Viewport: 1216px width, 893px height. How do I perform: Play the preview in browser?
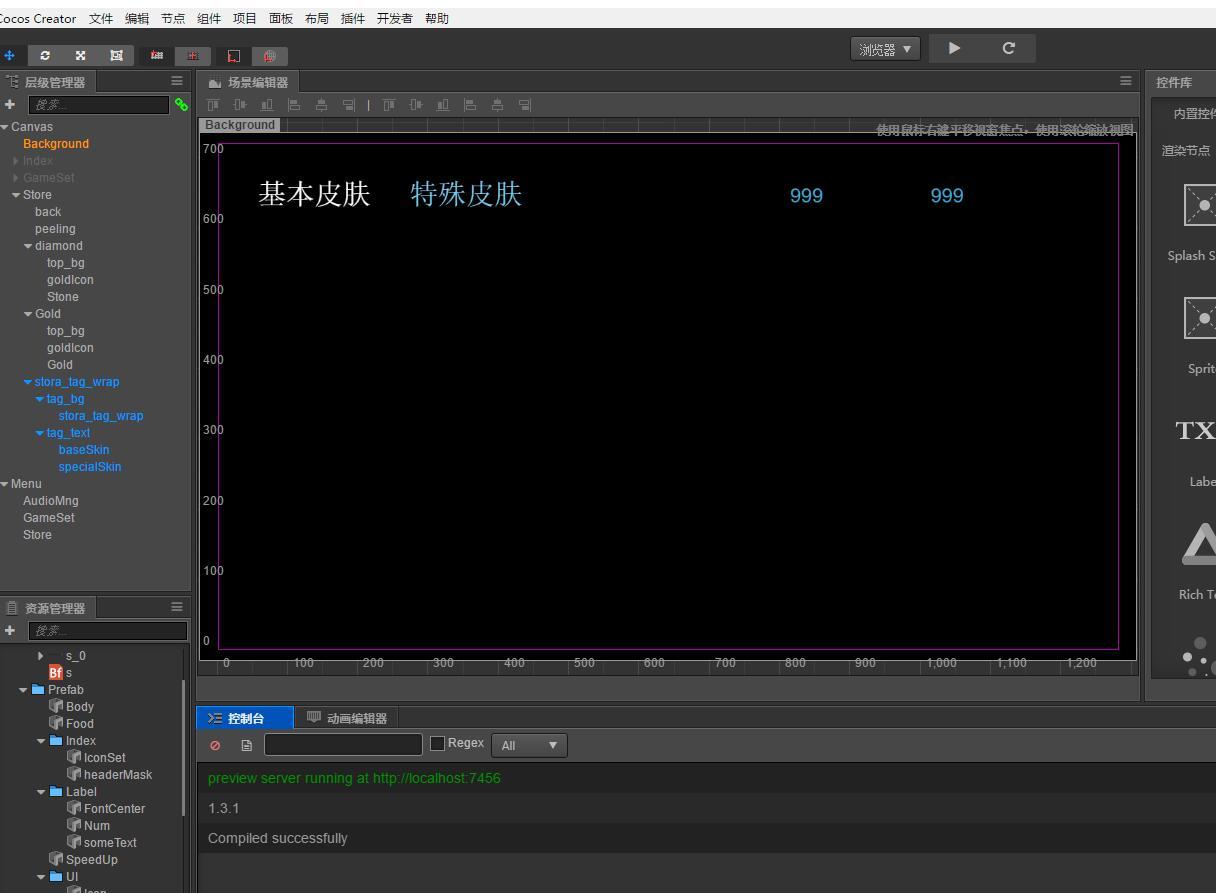(954, 48)
